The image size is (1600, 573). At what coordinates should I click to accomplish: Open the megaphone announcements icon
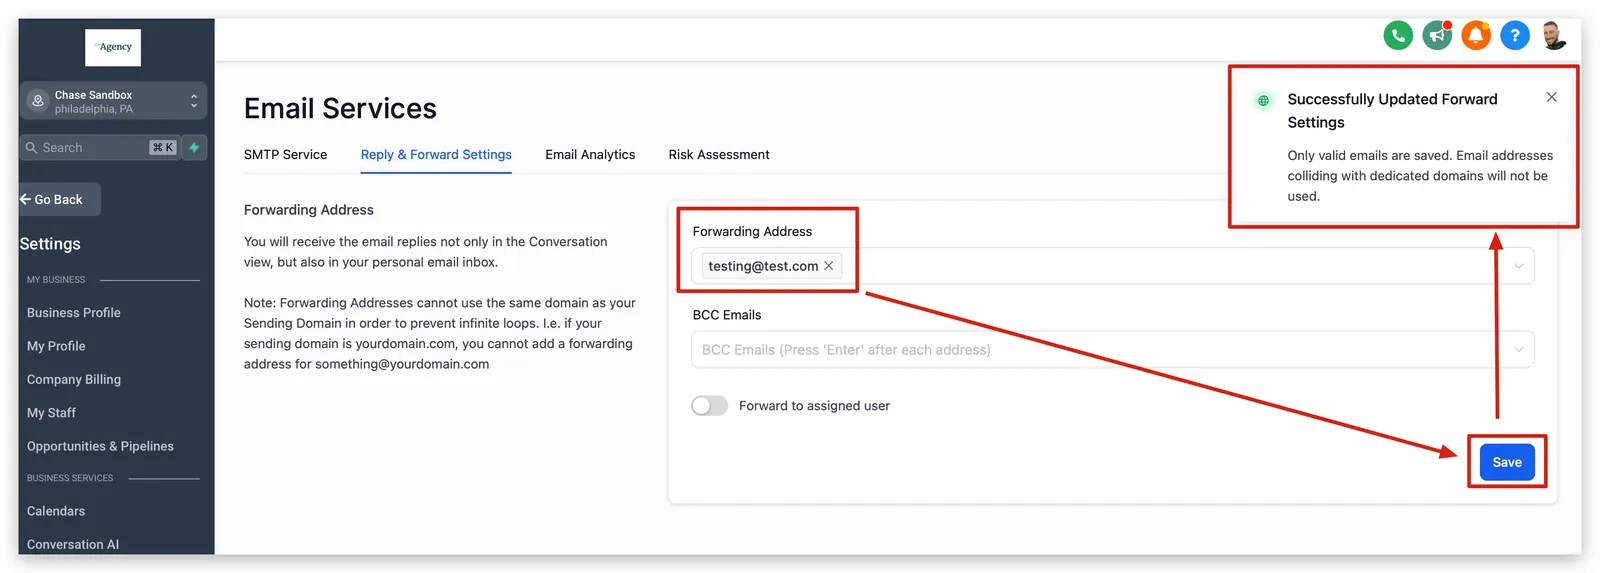[1437, 36]
